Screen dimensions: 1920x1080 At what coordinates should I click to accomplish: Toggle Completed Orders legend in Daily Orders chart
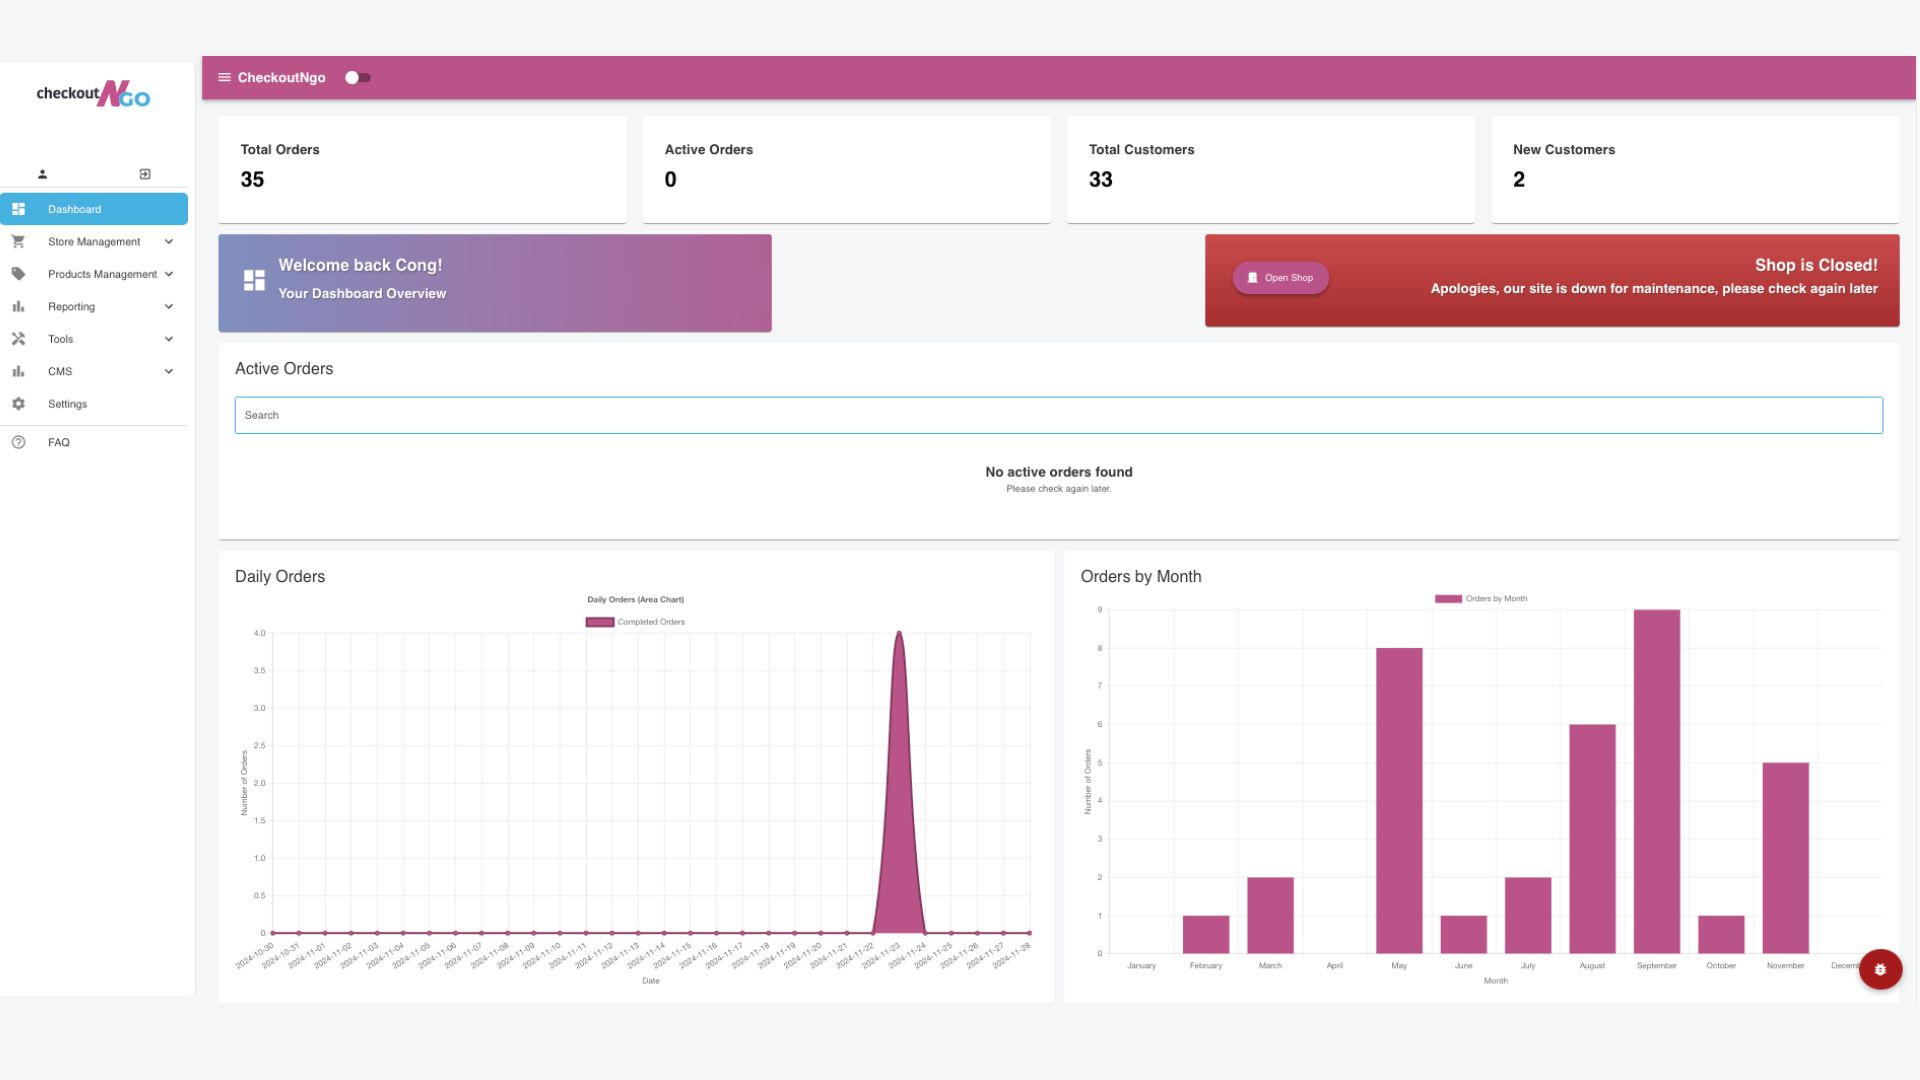point(635,622)
